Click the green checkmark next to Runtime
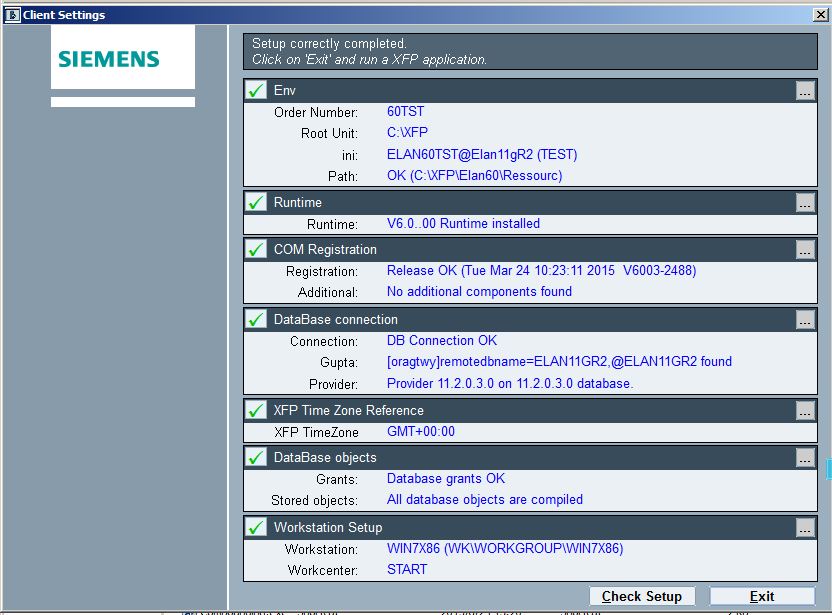832x615 pixels. point(256,202)
